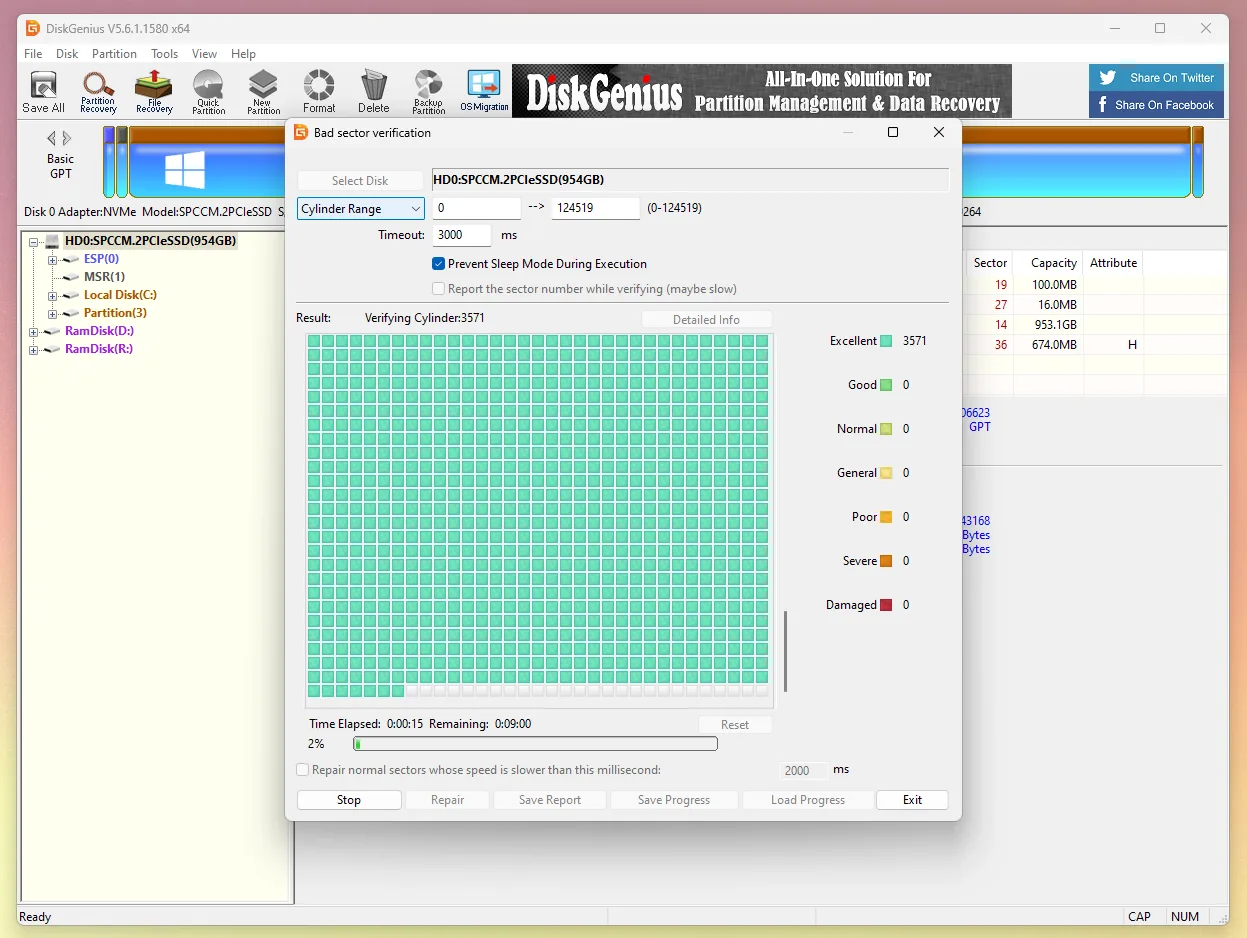Create a New Partition

262,91
